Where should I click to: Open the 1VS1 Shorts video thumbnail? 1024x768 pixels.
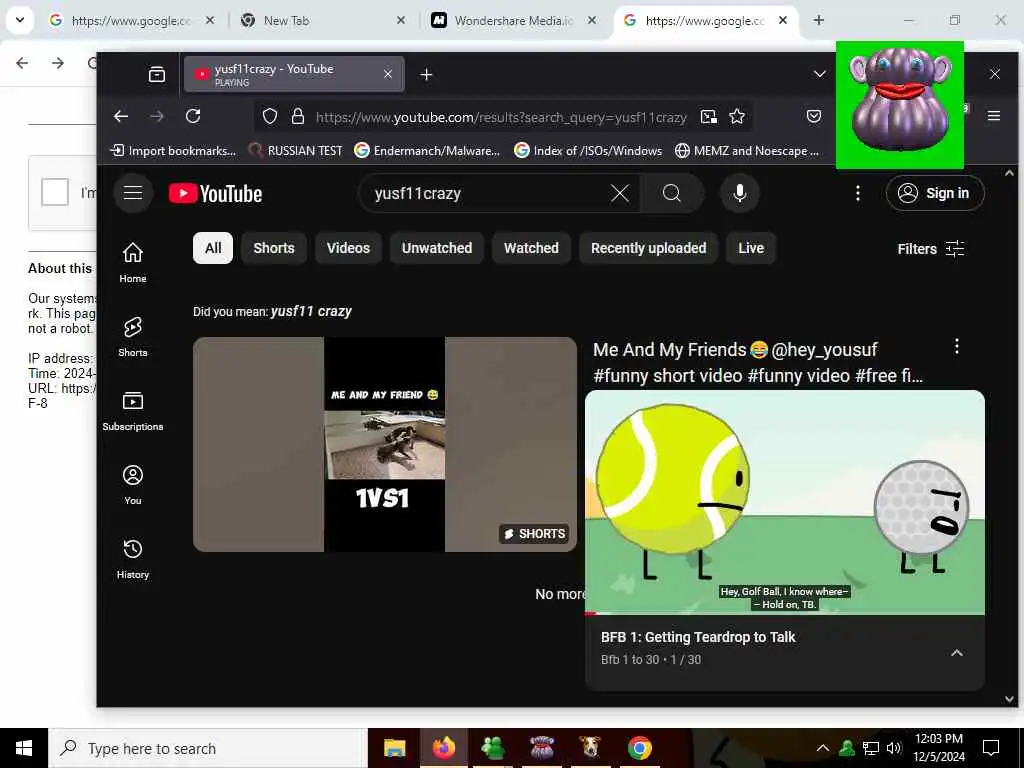pyautogui.click(x=385, y=444)
